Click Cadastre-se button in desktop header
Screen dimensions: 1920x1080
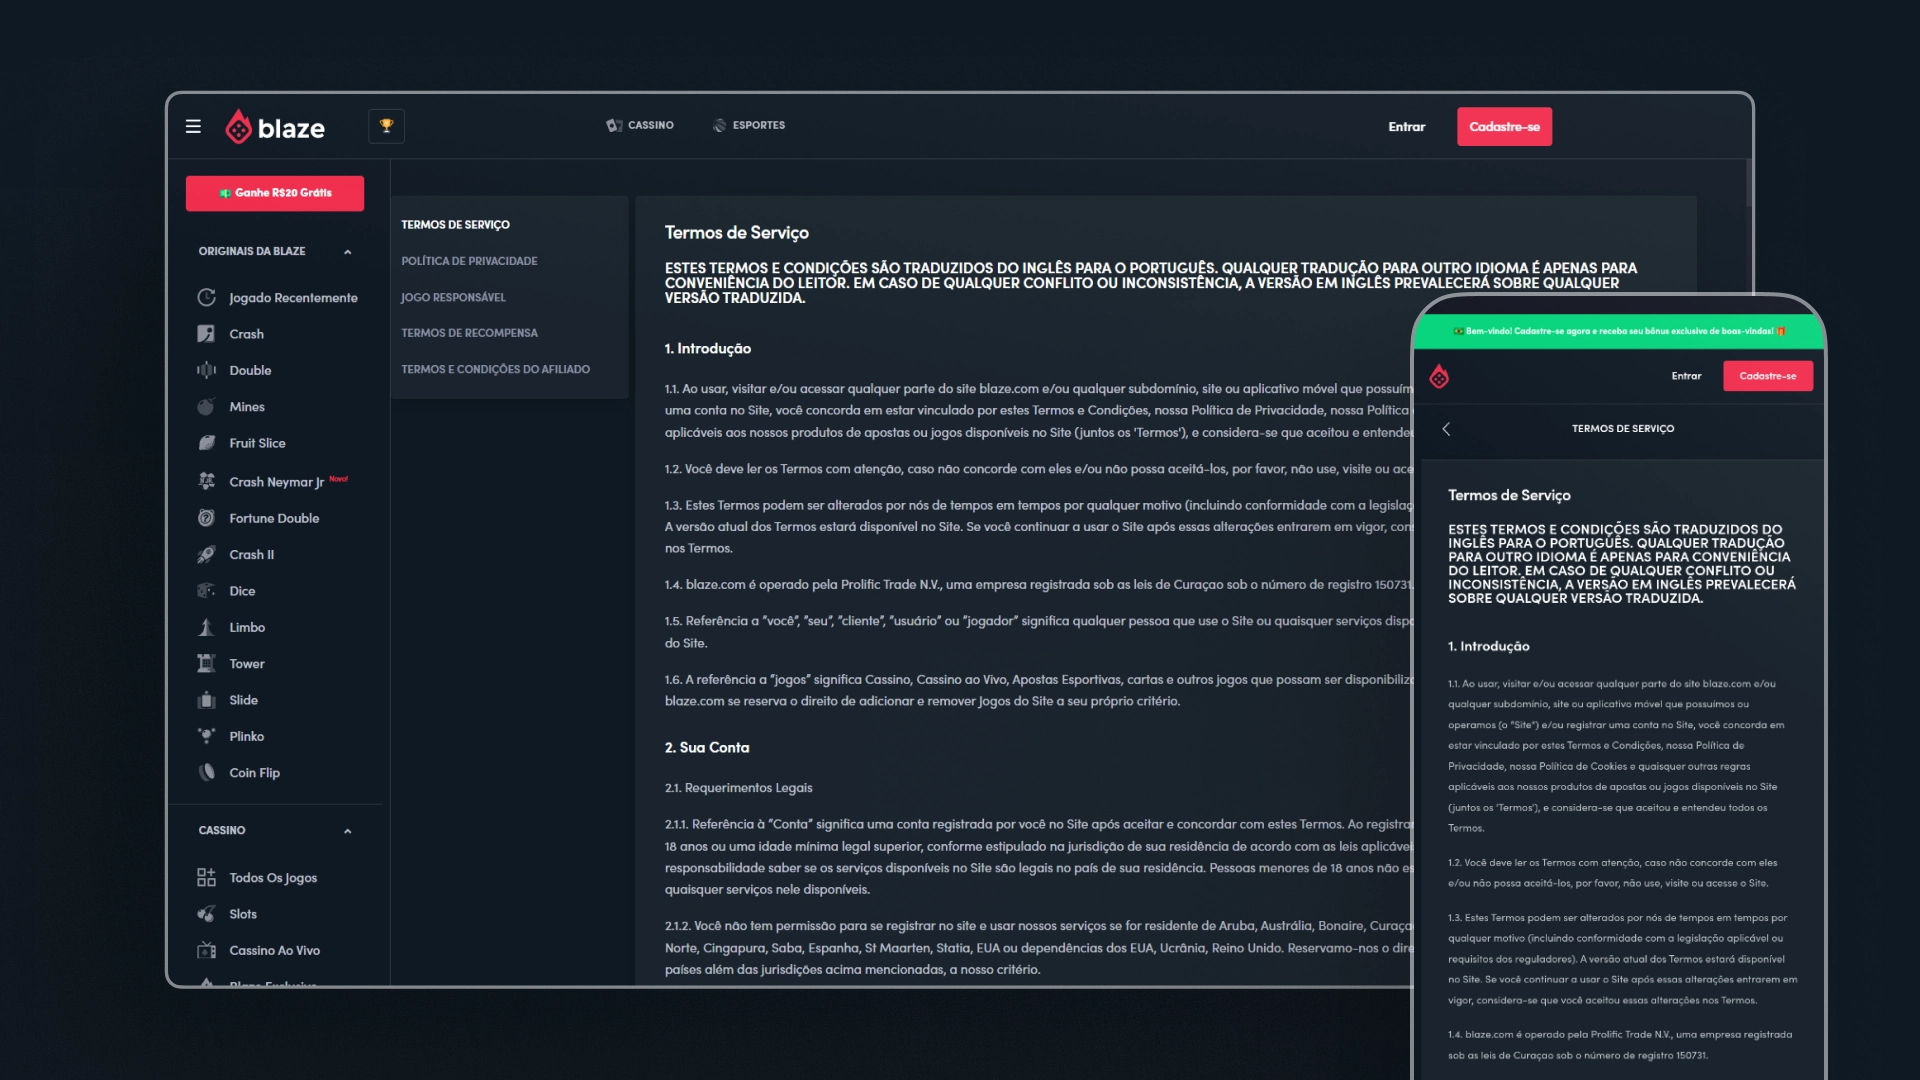(1504, 127)
